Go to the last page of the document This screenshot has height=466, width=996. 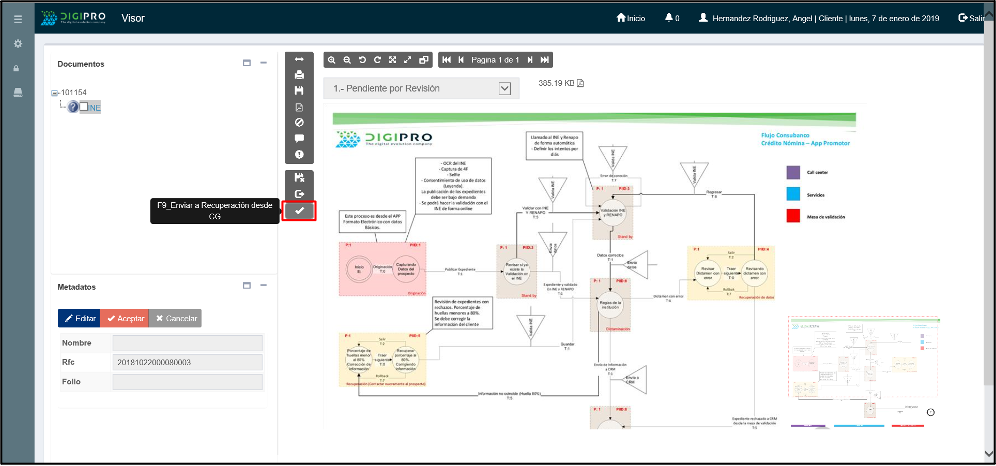[544, 60]
